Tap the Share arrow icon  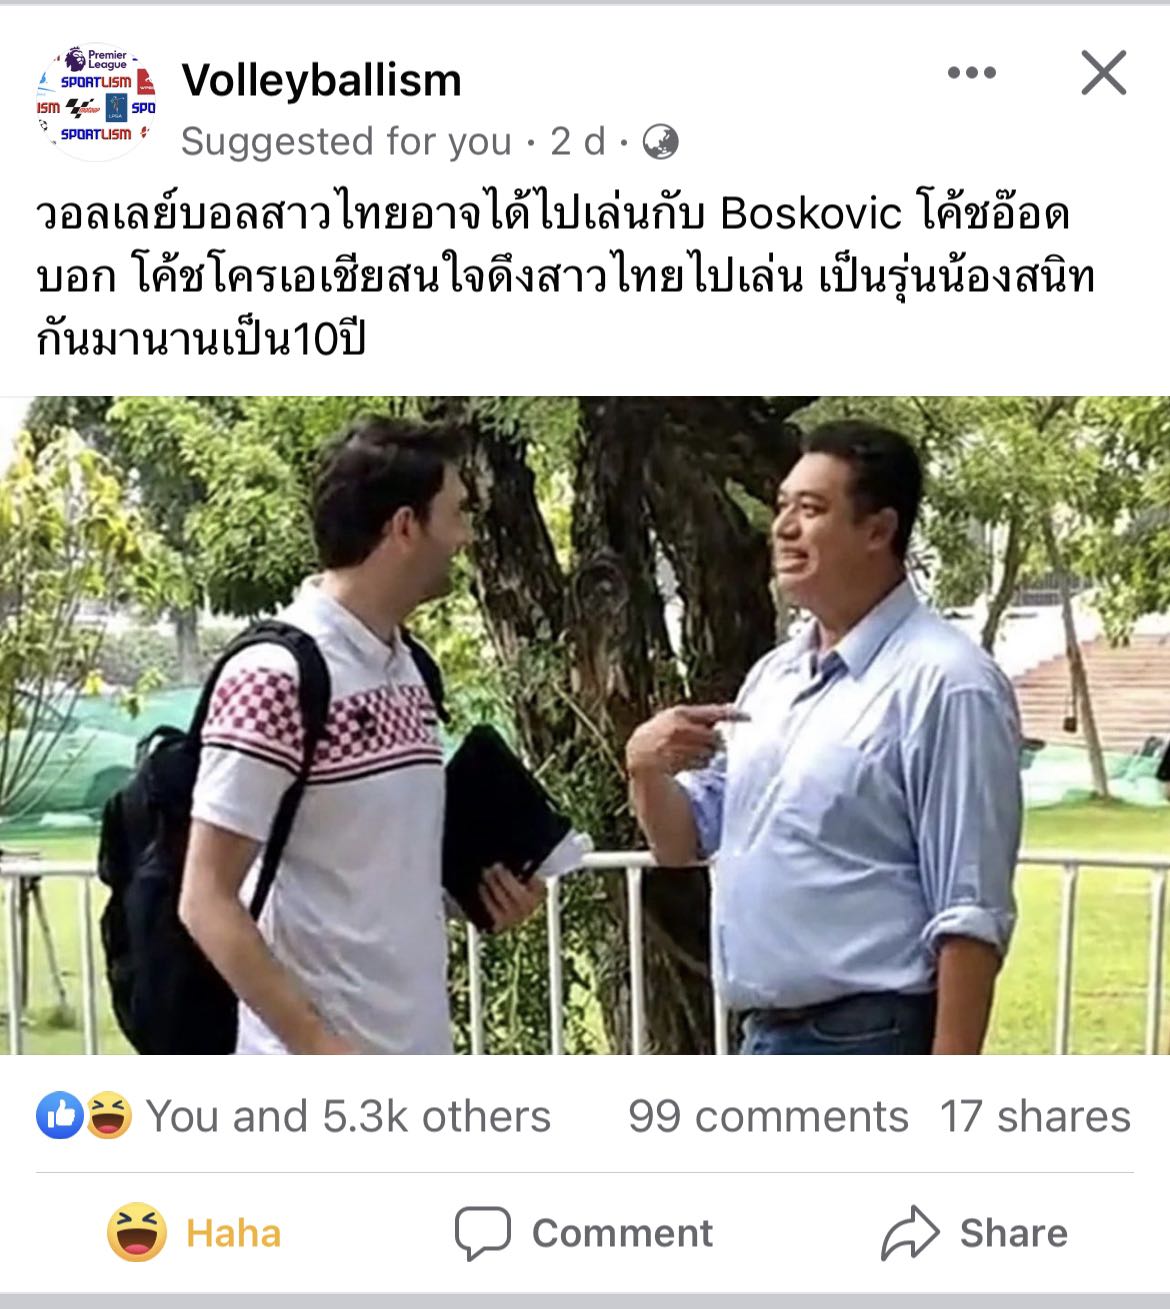coord(910,1233)
